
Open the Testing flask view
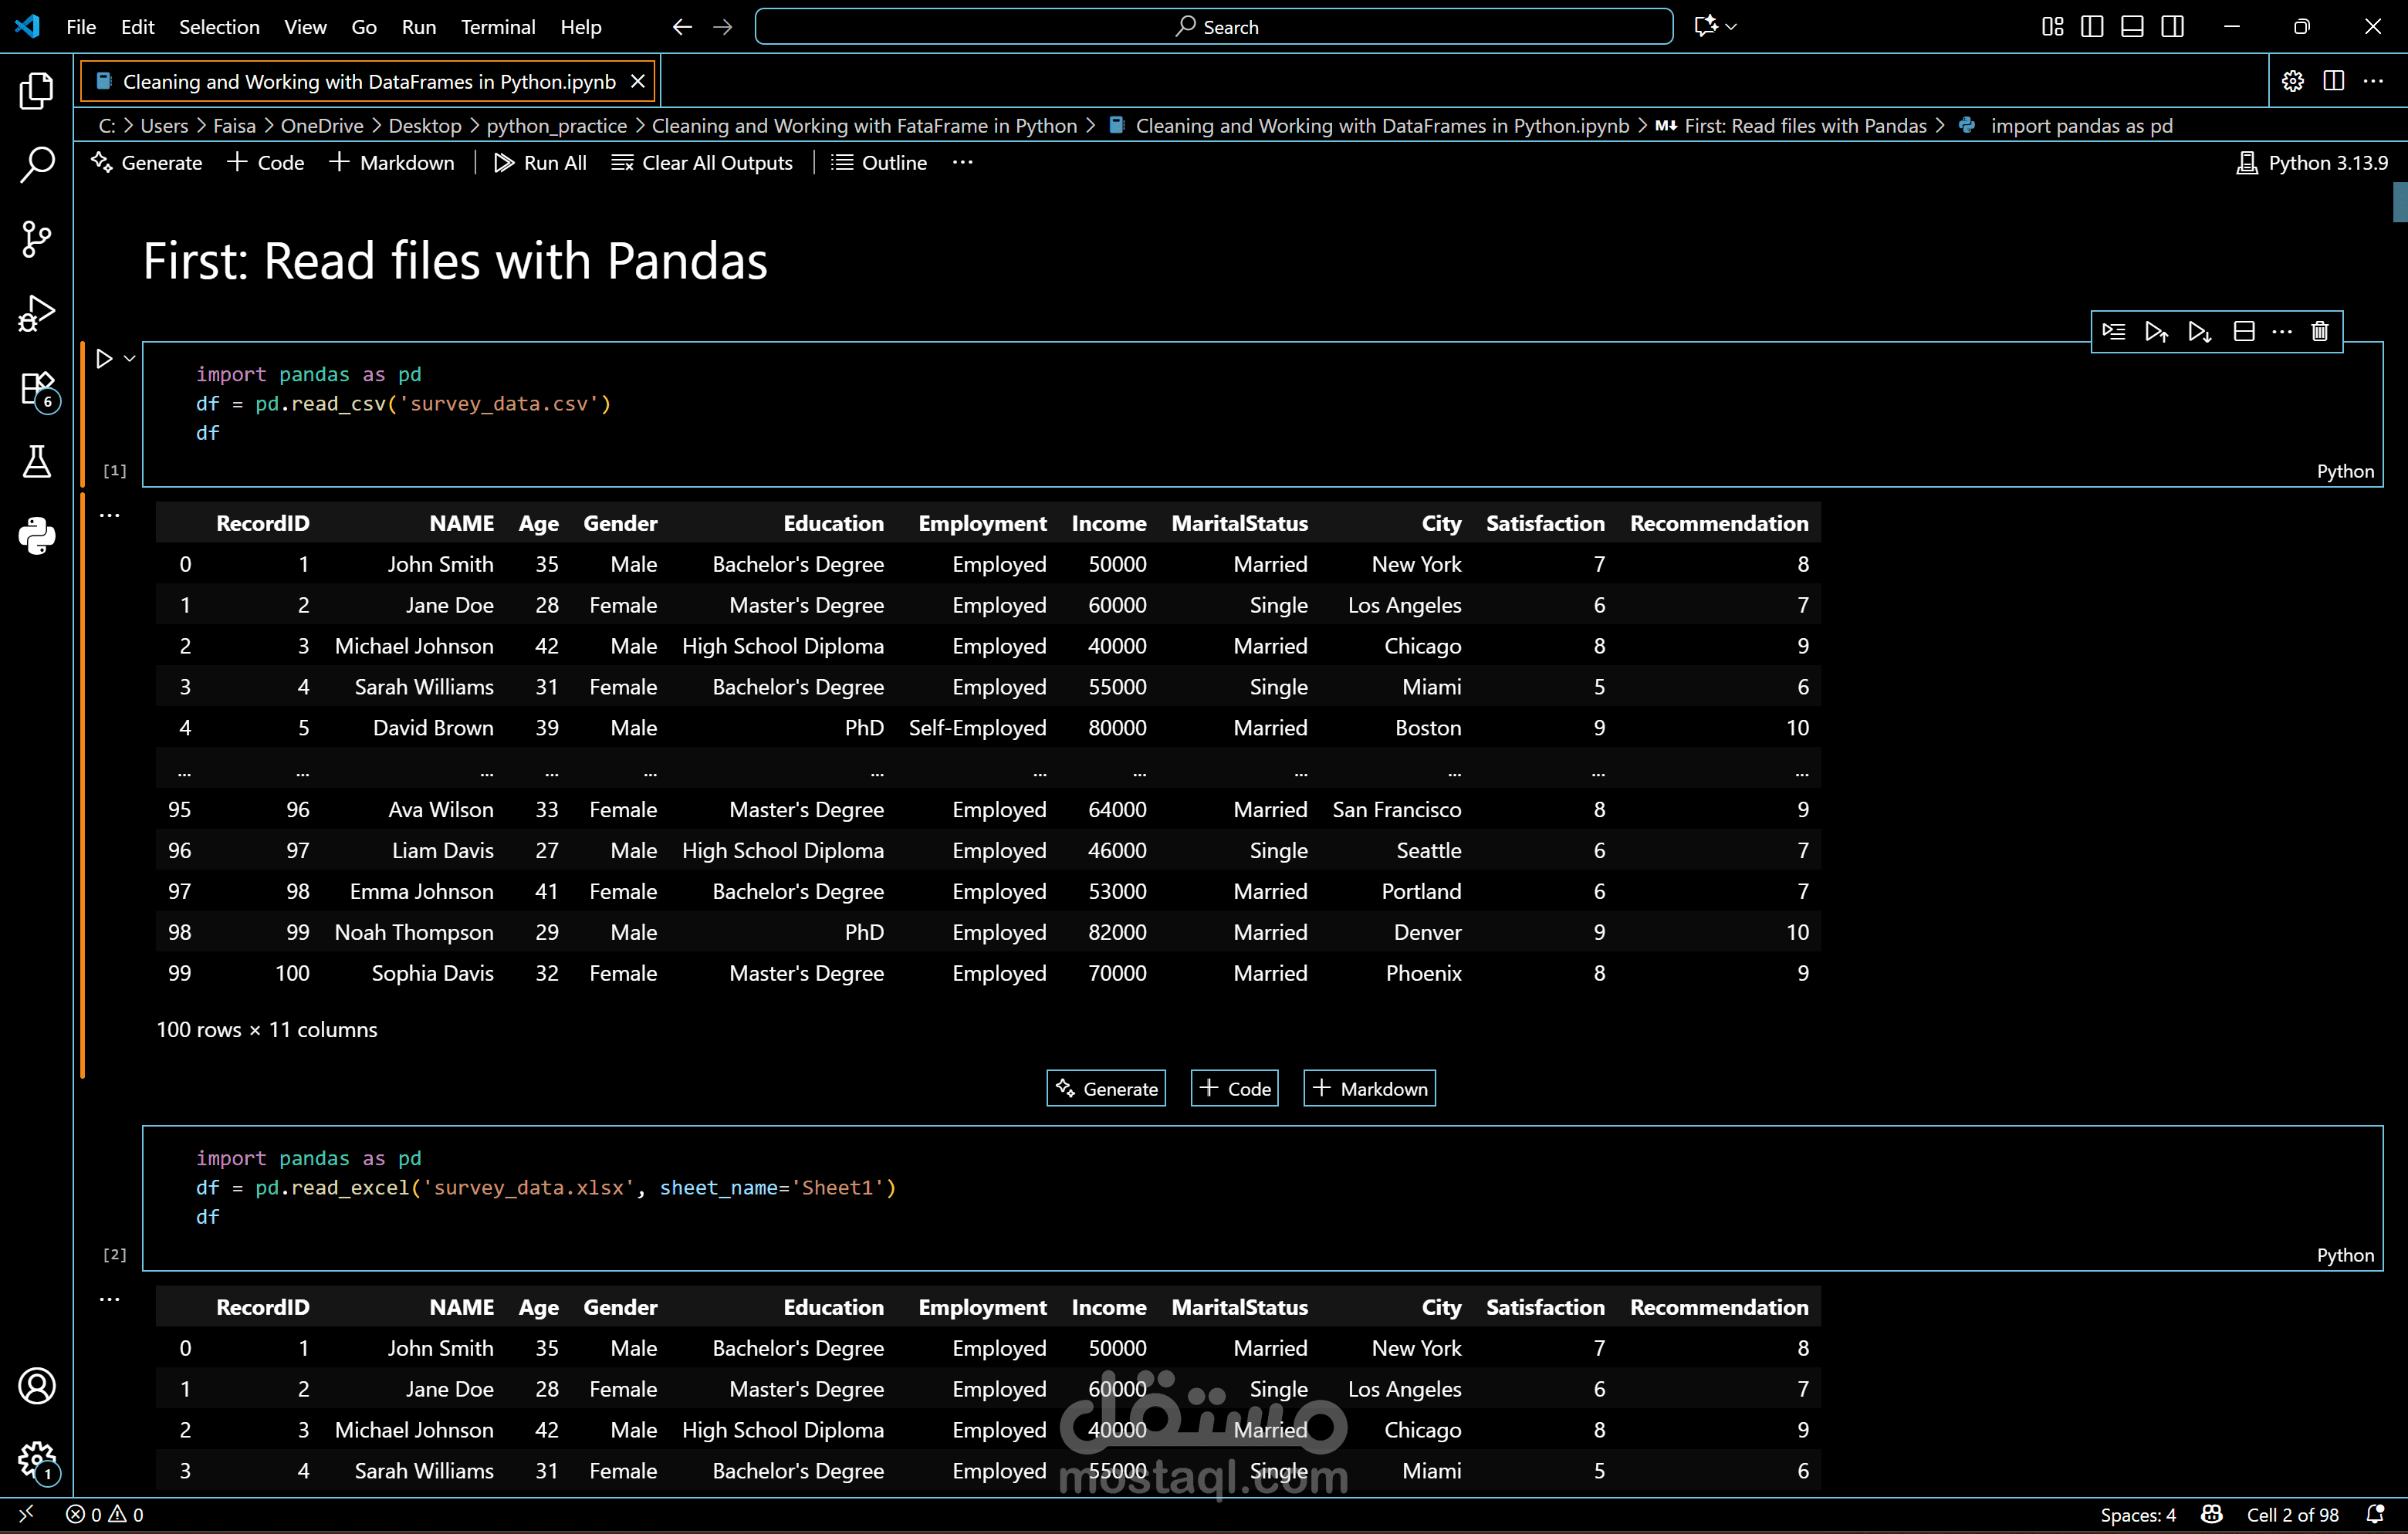36,462
